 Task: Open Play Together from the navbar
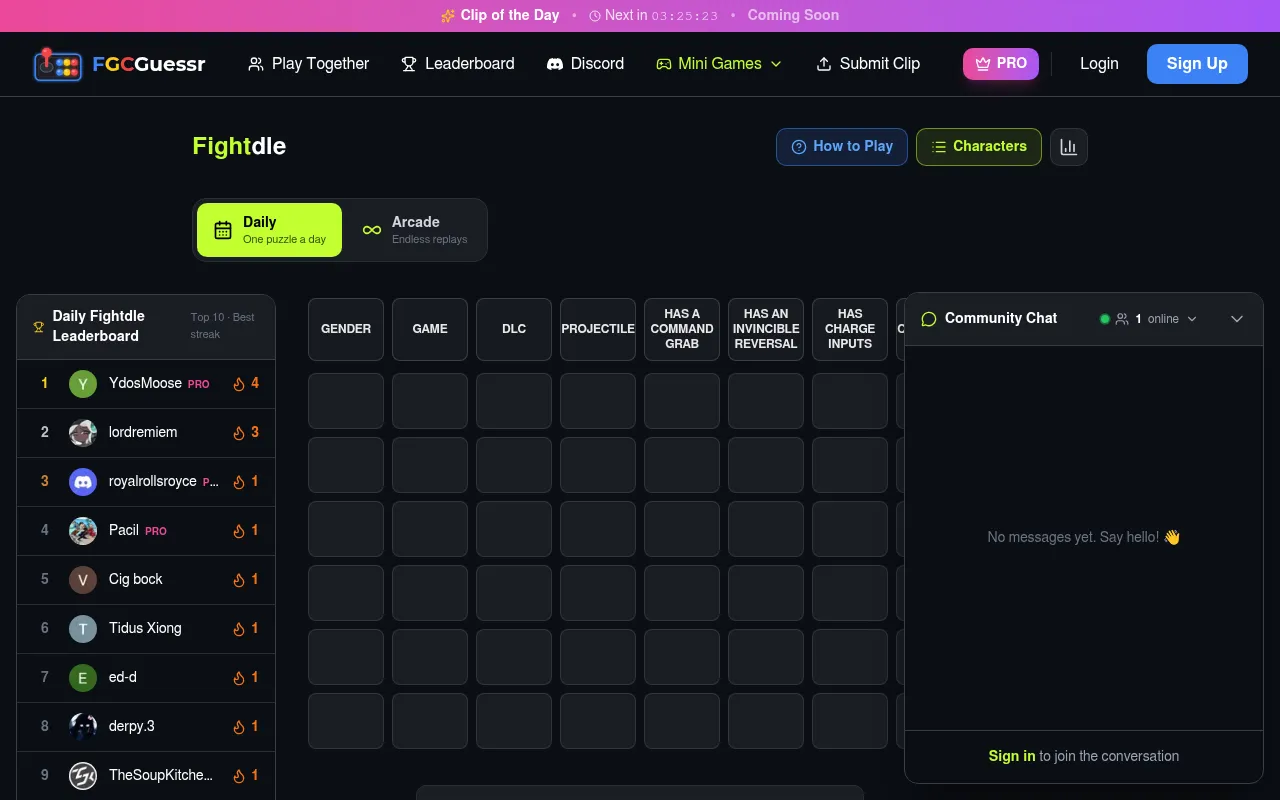tap(309, 64)
